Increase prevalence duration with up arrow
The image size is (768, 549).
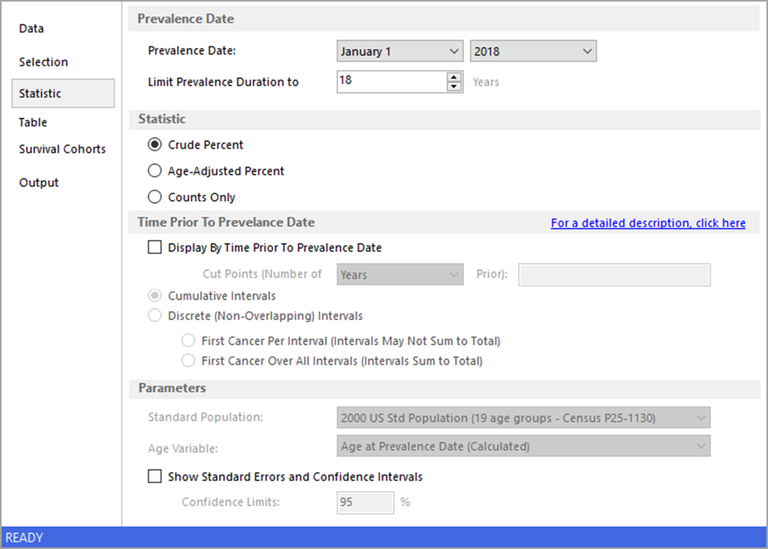[x=455, y=77]
